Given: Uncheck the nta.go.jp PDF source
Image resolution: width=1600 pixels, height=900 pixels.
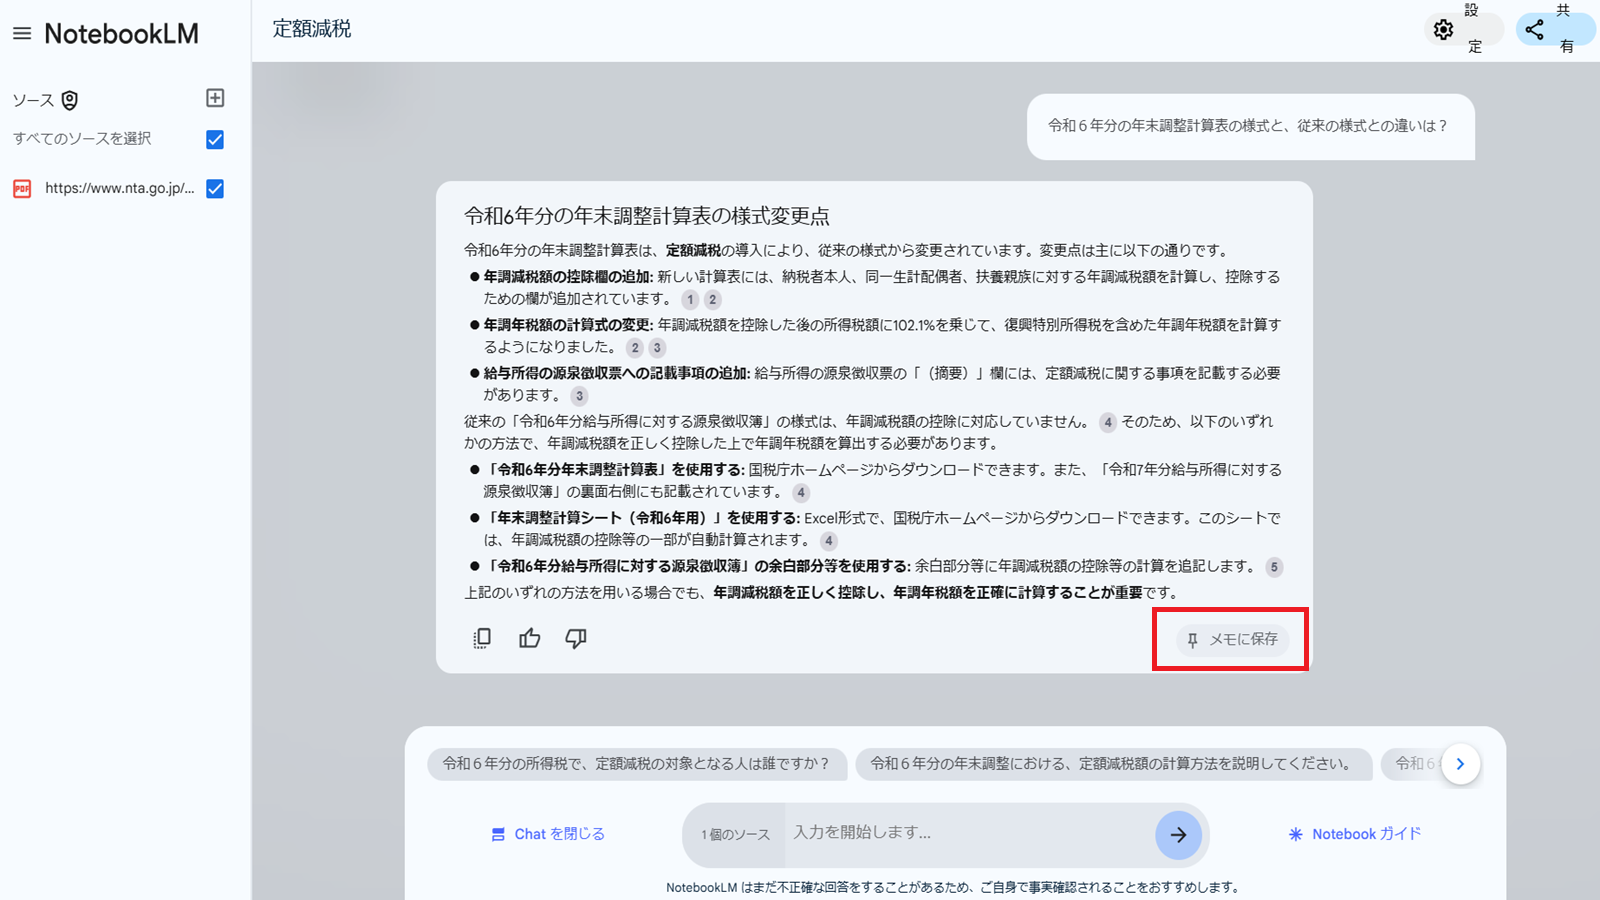Looking at the screenshot, I should click(x=214, y=189).
